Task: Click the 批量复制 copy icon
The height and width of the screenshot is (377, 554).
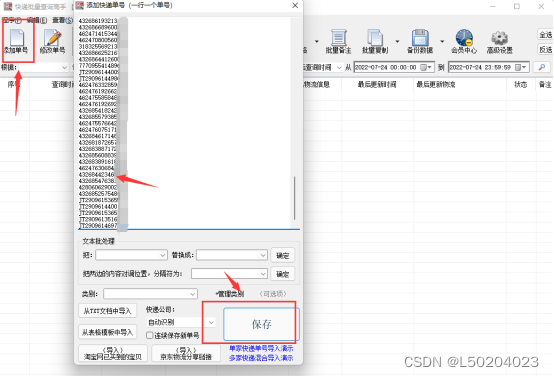Action: pyautogui.click(x=375, y=37)
